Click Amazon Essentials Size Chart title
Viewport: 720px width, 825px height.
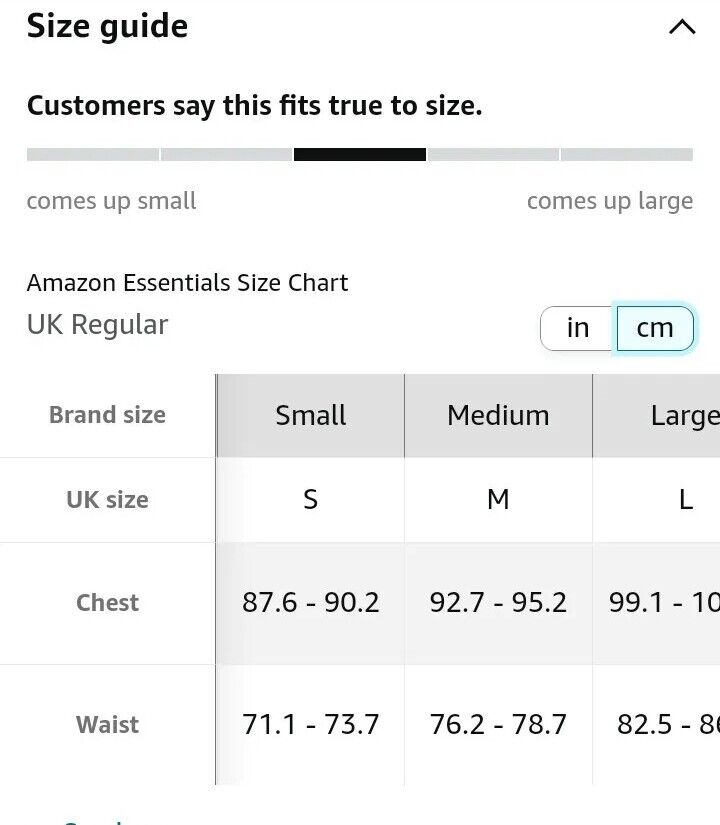(187, 283)
